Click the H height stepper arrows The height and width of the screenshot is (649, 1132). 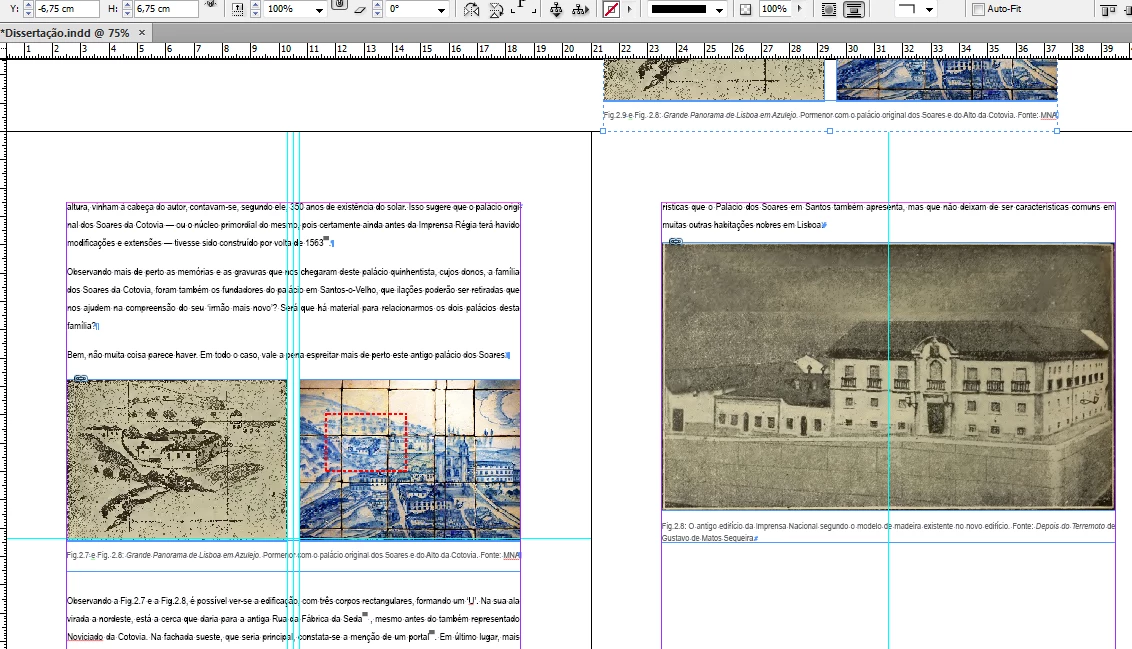click(x=127, y=9)
